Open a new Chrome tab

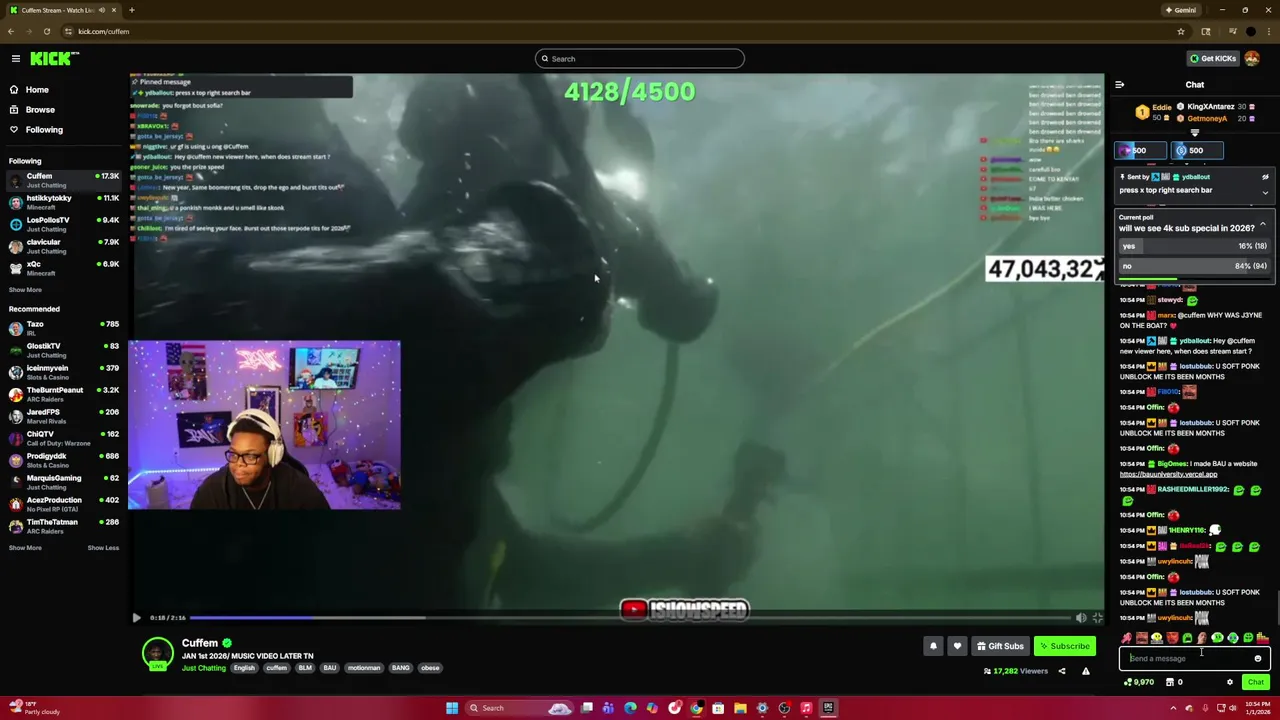(132, 10)
